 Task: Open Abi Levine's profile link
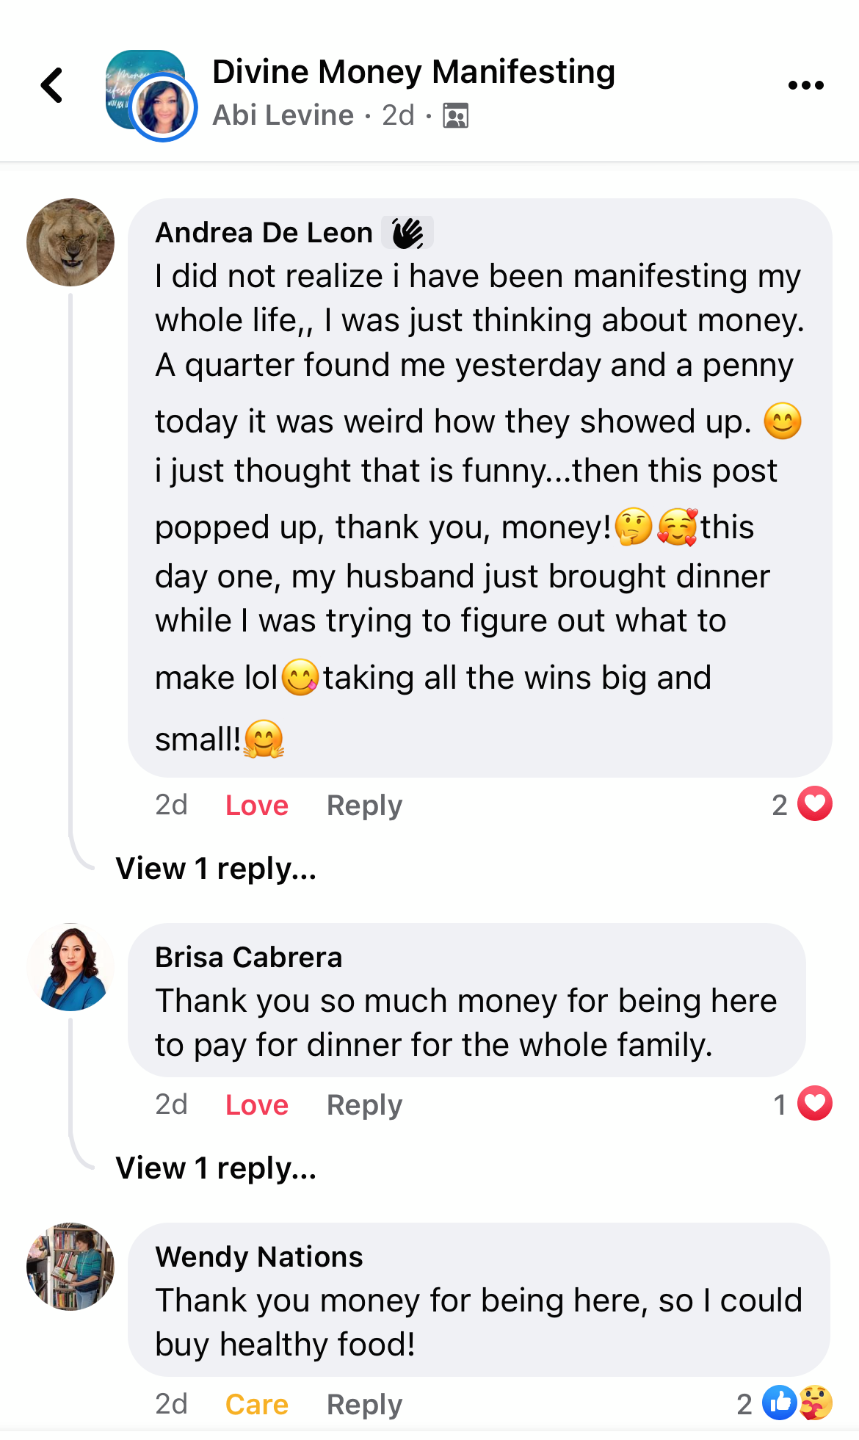coord(283,116)
